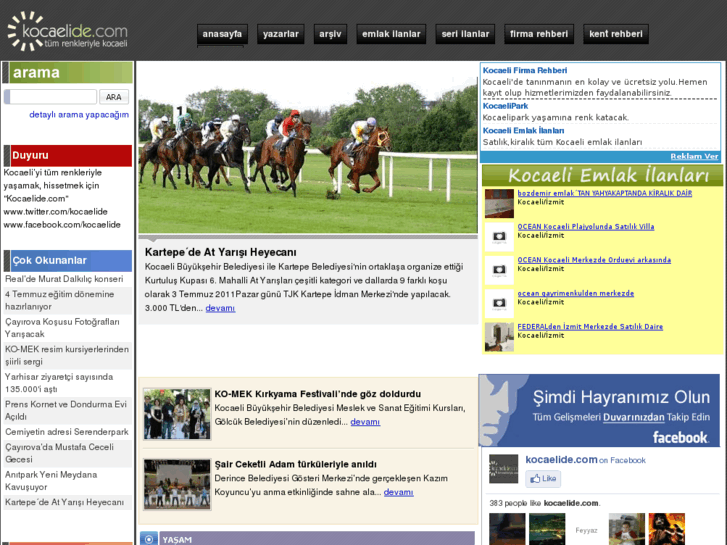This screenshot has width=727, height=545.
Task: Open FEDERALden listing room thumbnail
Action: (x=499, y=337)
